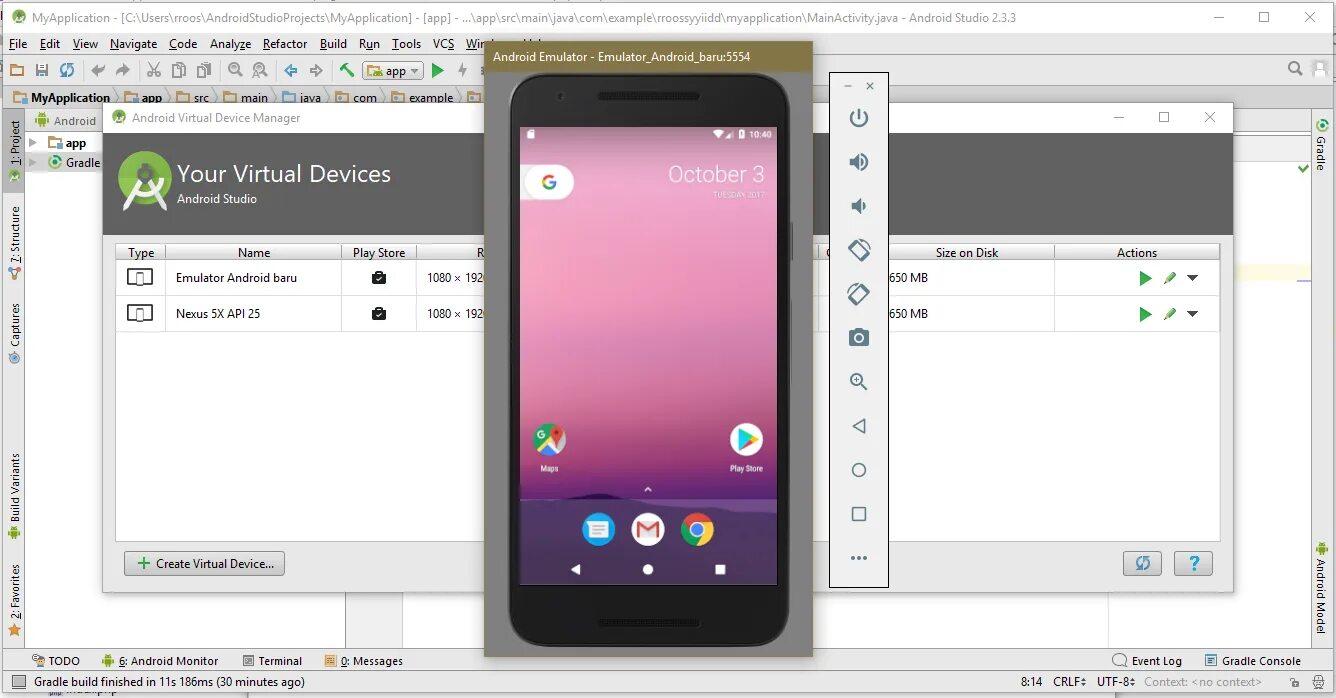1336x698 pixels.
Task: Open the Refactor menu
Action: pyautogui.click(x=285, y=44)
